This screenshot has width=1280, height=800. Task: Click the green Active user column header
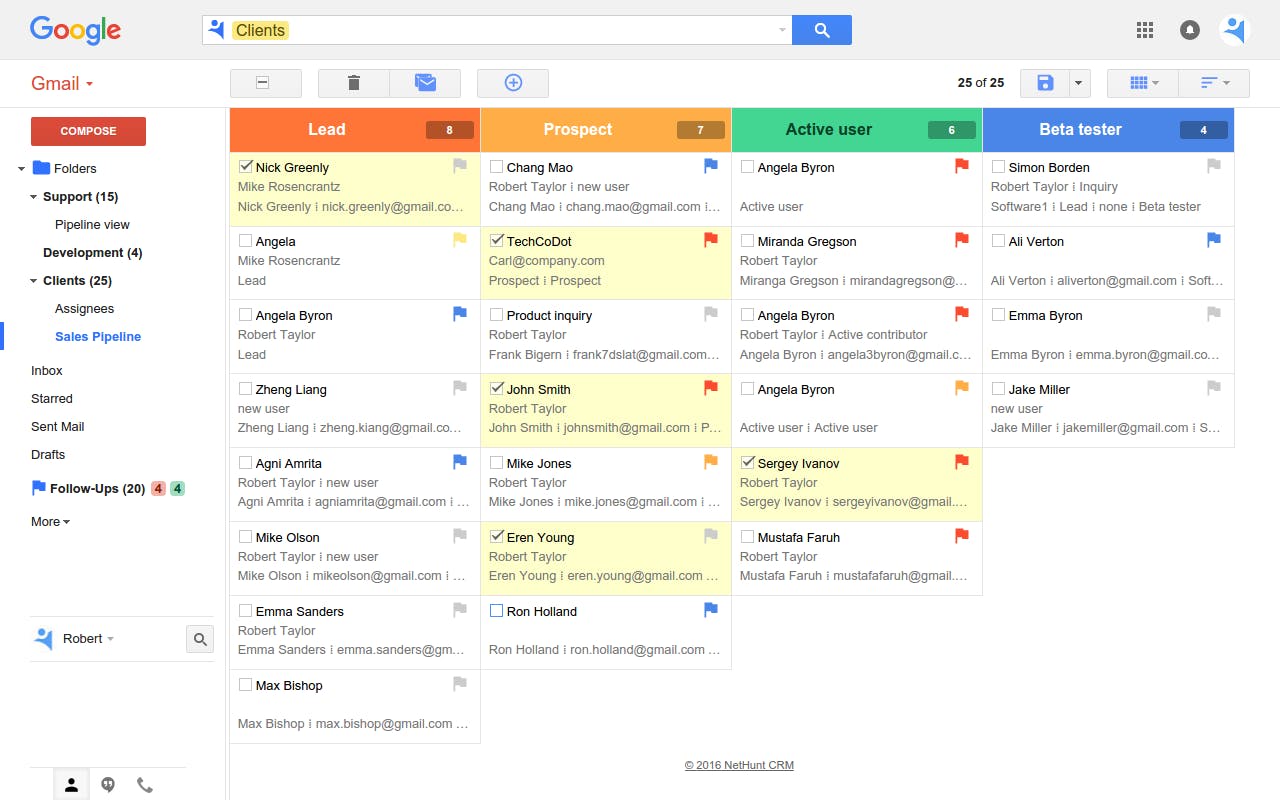[x=857, y=130]
